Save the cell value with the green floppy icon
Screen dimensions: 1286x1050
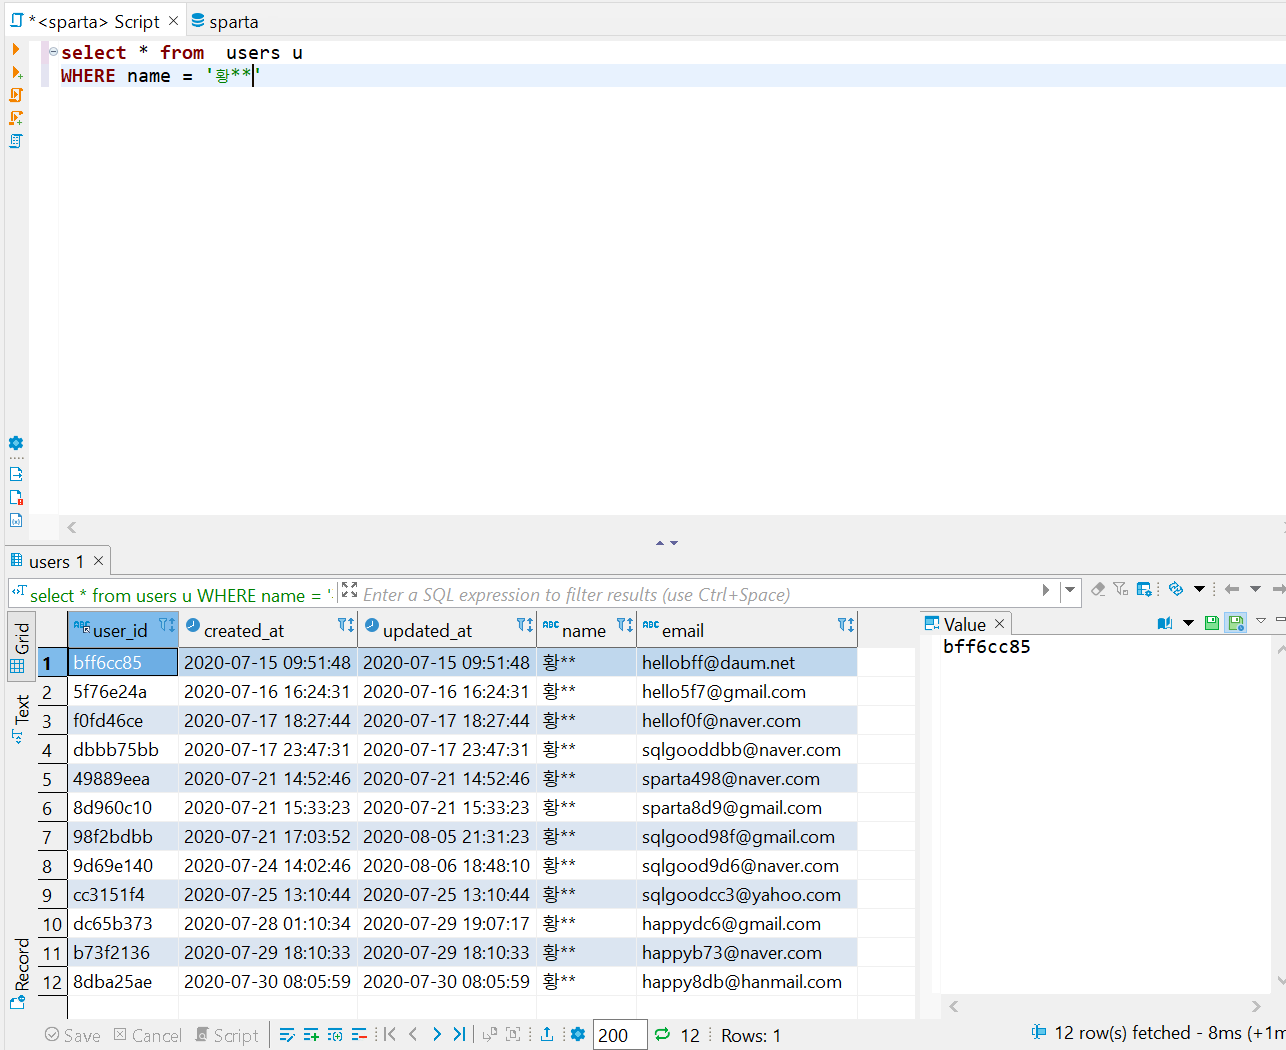[x=1211, y=622]
